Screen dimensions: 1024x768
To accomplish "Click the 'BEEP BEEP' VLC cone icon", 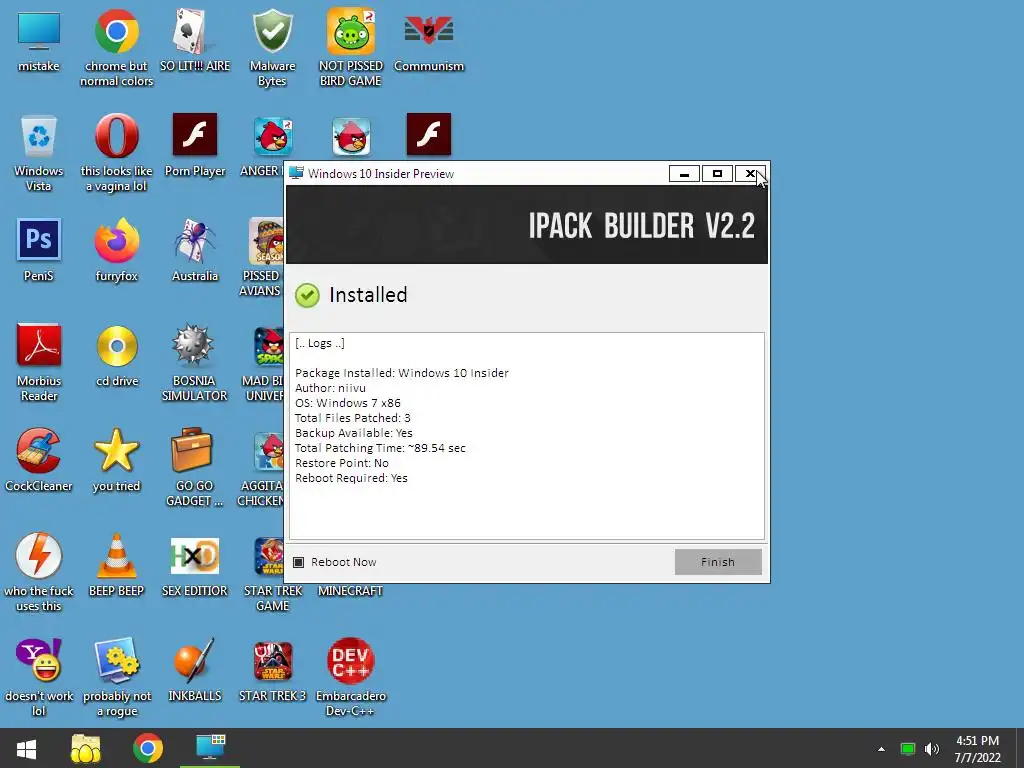I will (116, 555).
